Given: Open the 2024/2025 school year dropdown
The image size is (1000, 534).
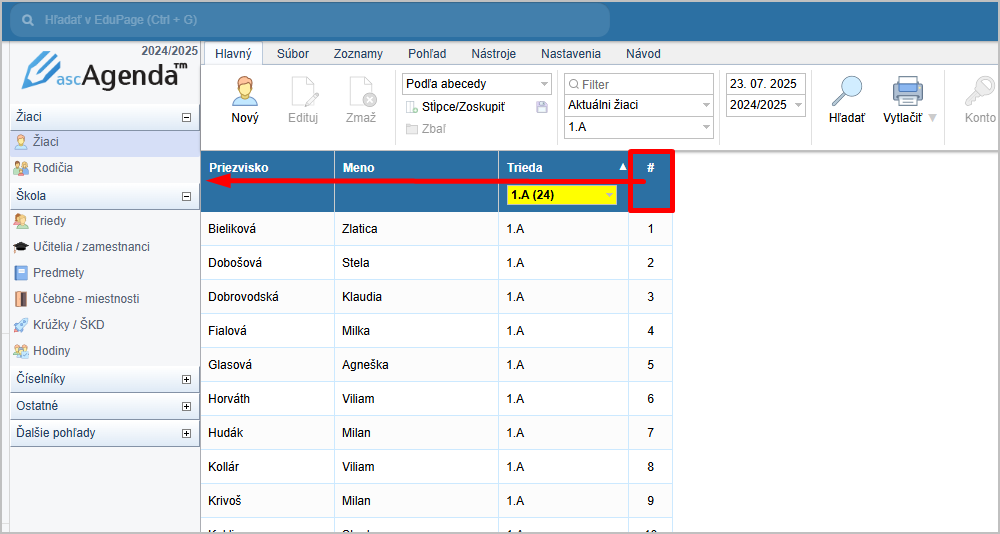Looking at the screenshot, I should tap(766, 105).
